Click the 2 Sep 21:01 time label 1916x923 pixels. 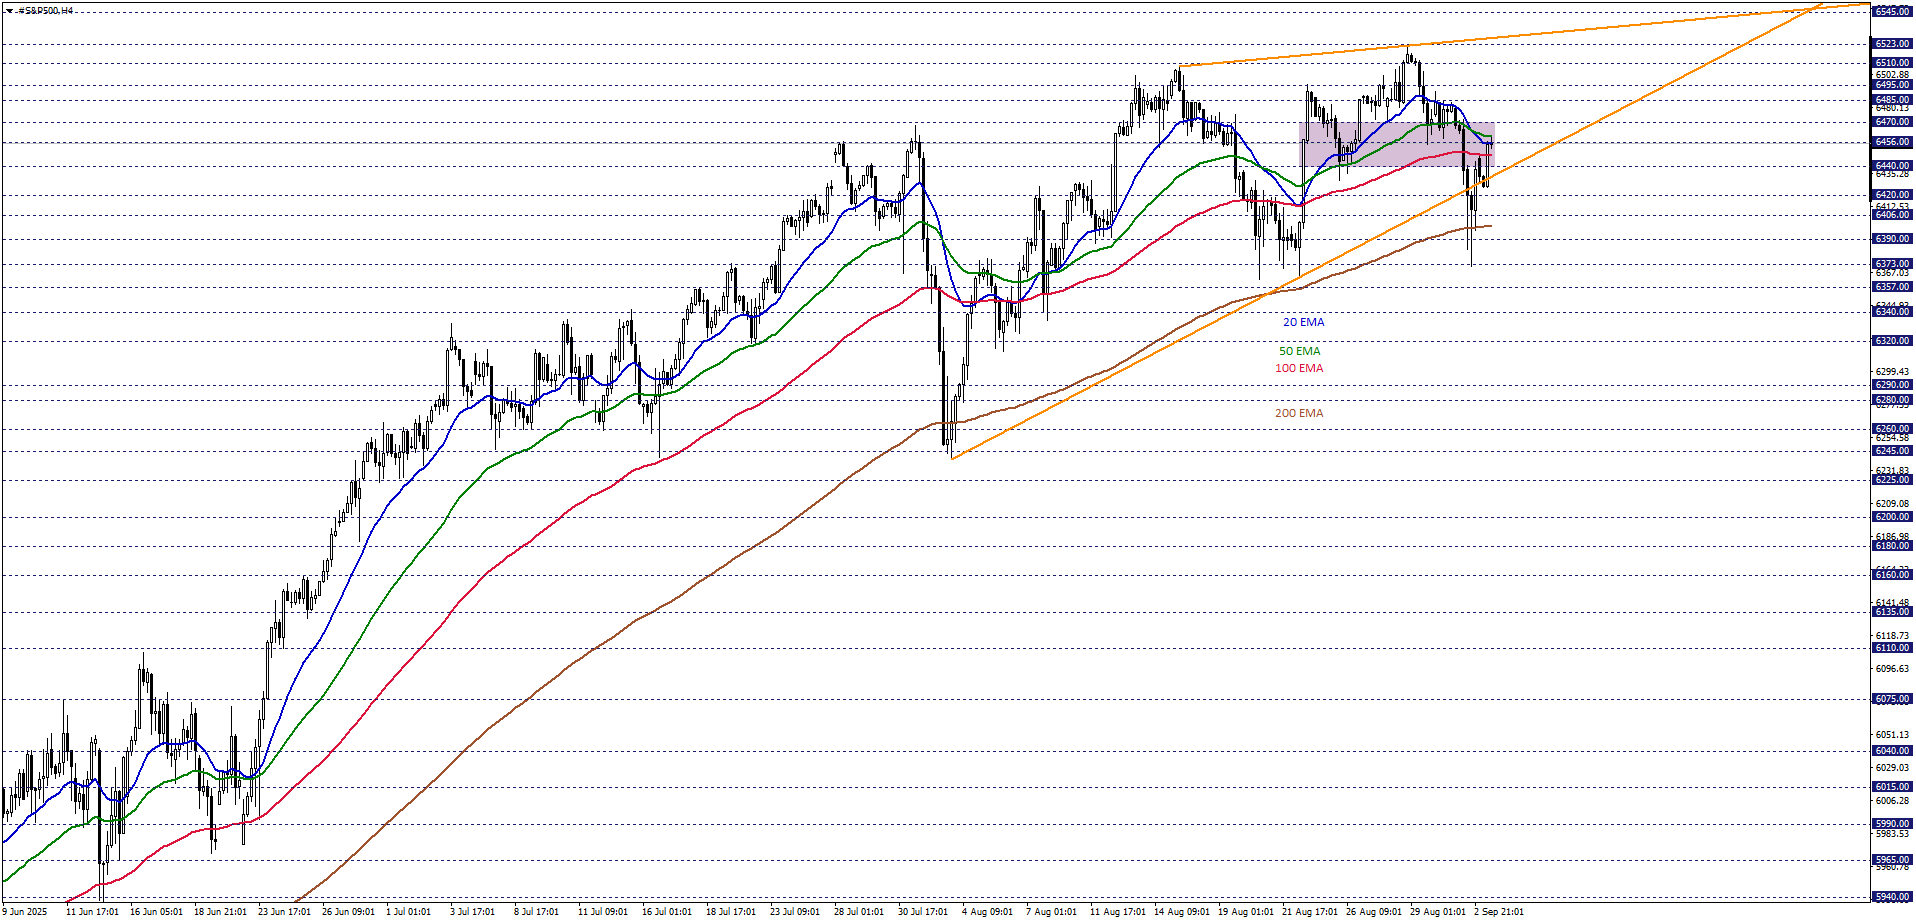(1500, 912)
